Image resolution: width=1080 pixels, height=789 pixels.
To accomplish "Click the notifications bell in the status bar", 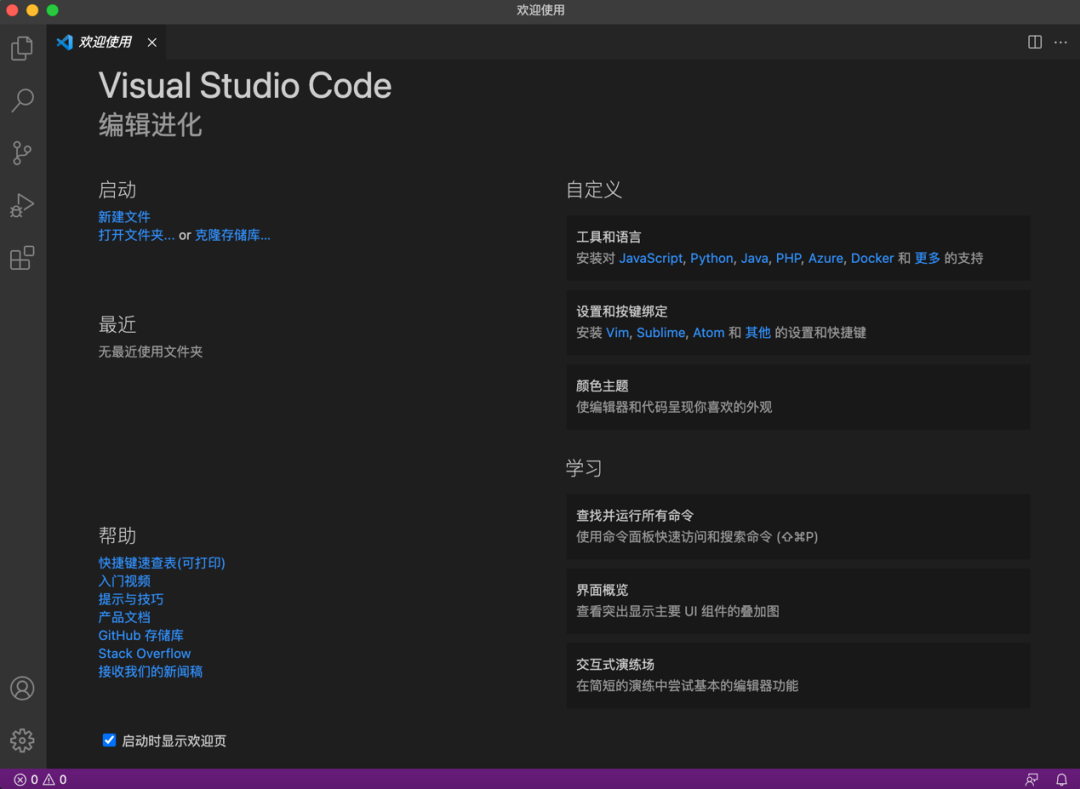I will pyautogui.click(x=1061, y=778).
